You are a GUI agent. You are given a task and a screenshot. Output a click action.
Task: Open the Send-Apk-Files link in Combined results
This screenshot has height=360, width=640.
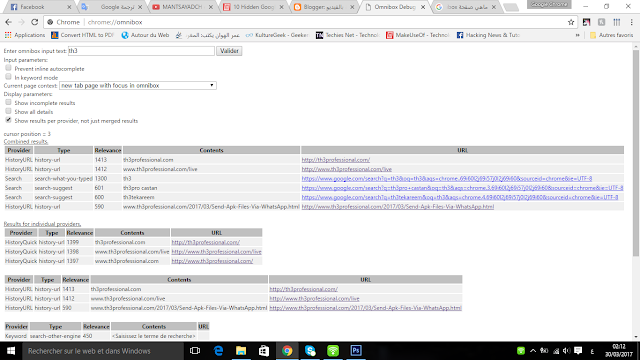coord(398,207)
